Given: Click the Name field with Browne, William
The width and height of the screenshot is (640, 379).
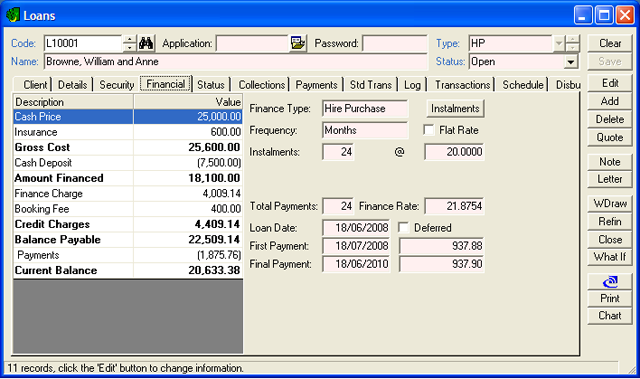Looking at the screenshot, I should pos(236,62).
